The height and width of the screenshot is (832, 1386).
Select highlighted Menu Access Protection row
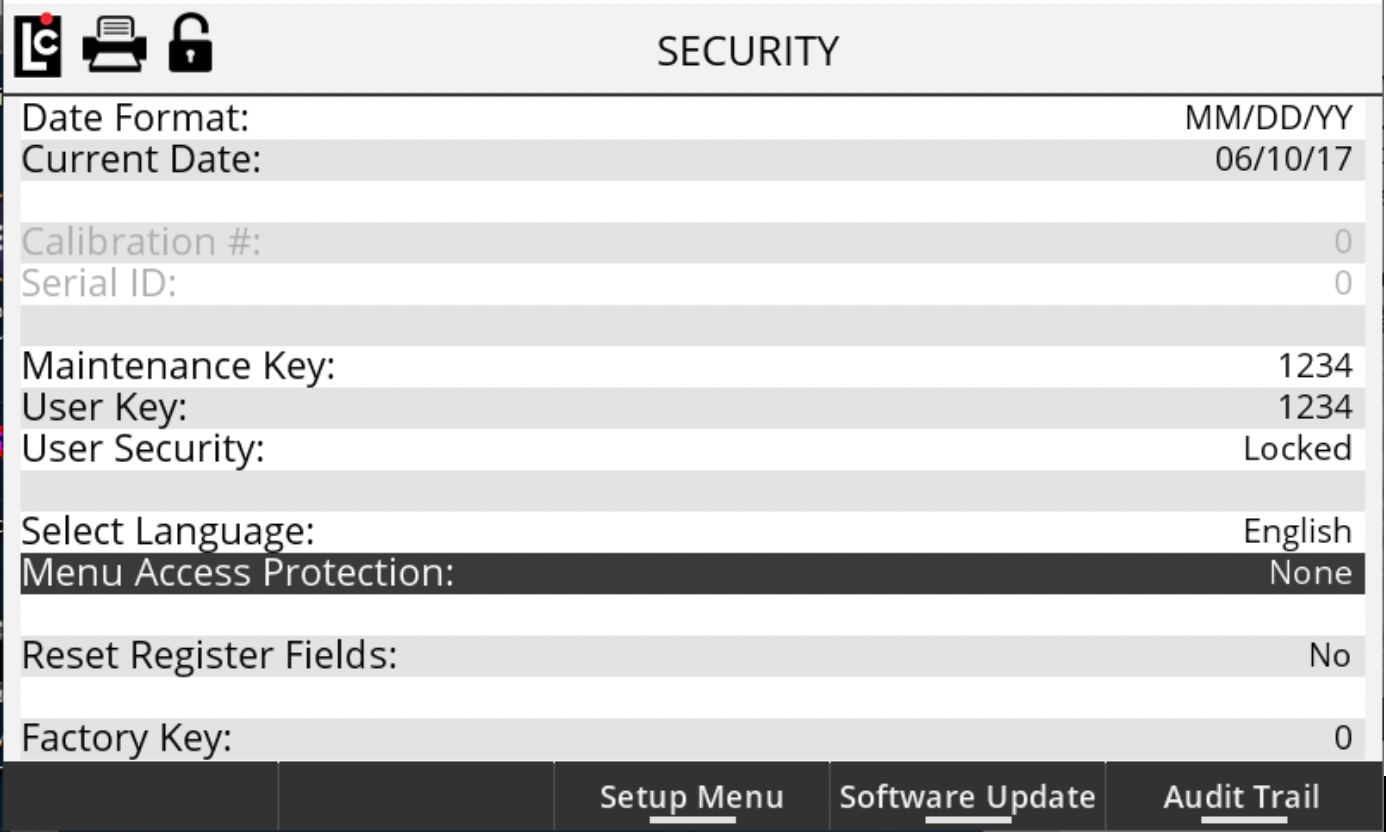pos(692,573)
